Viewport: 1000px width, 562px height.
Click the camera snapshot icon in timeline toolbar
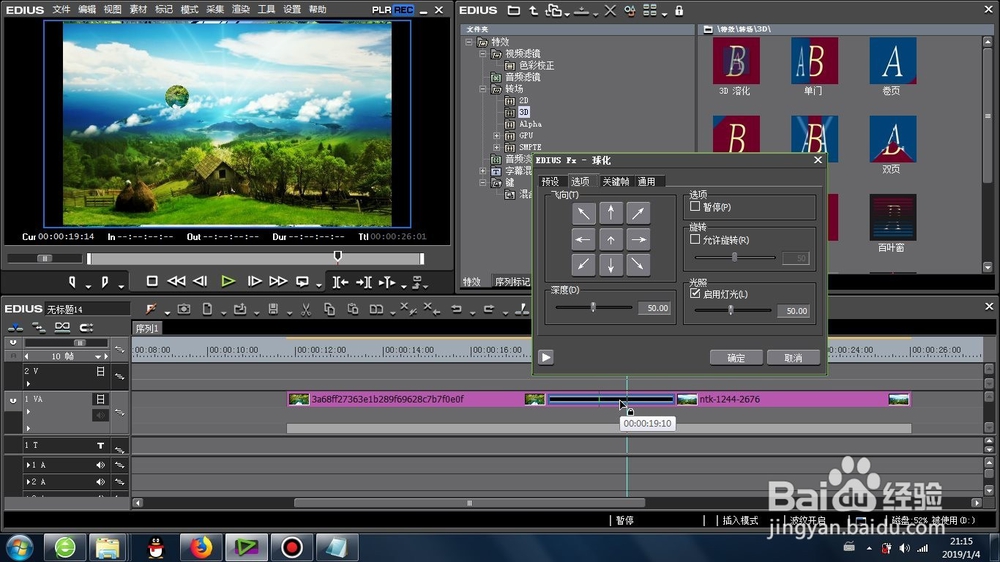[x=184, y=309]
